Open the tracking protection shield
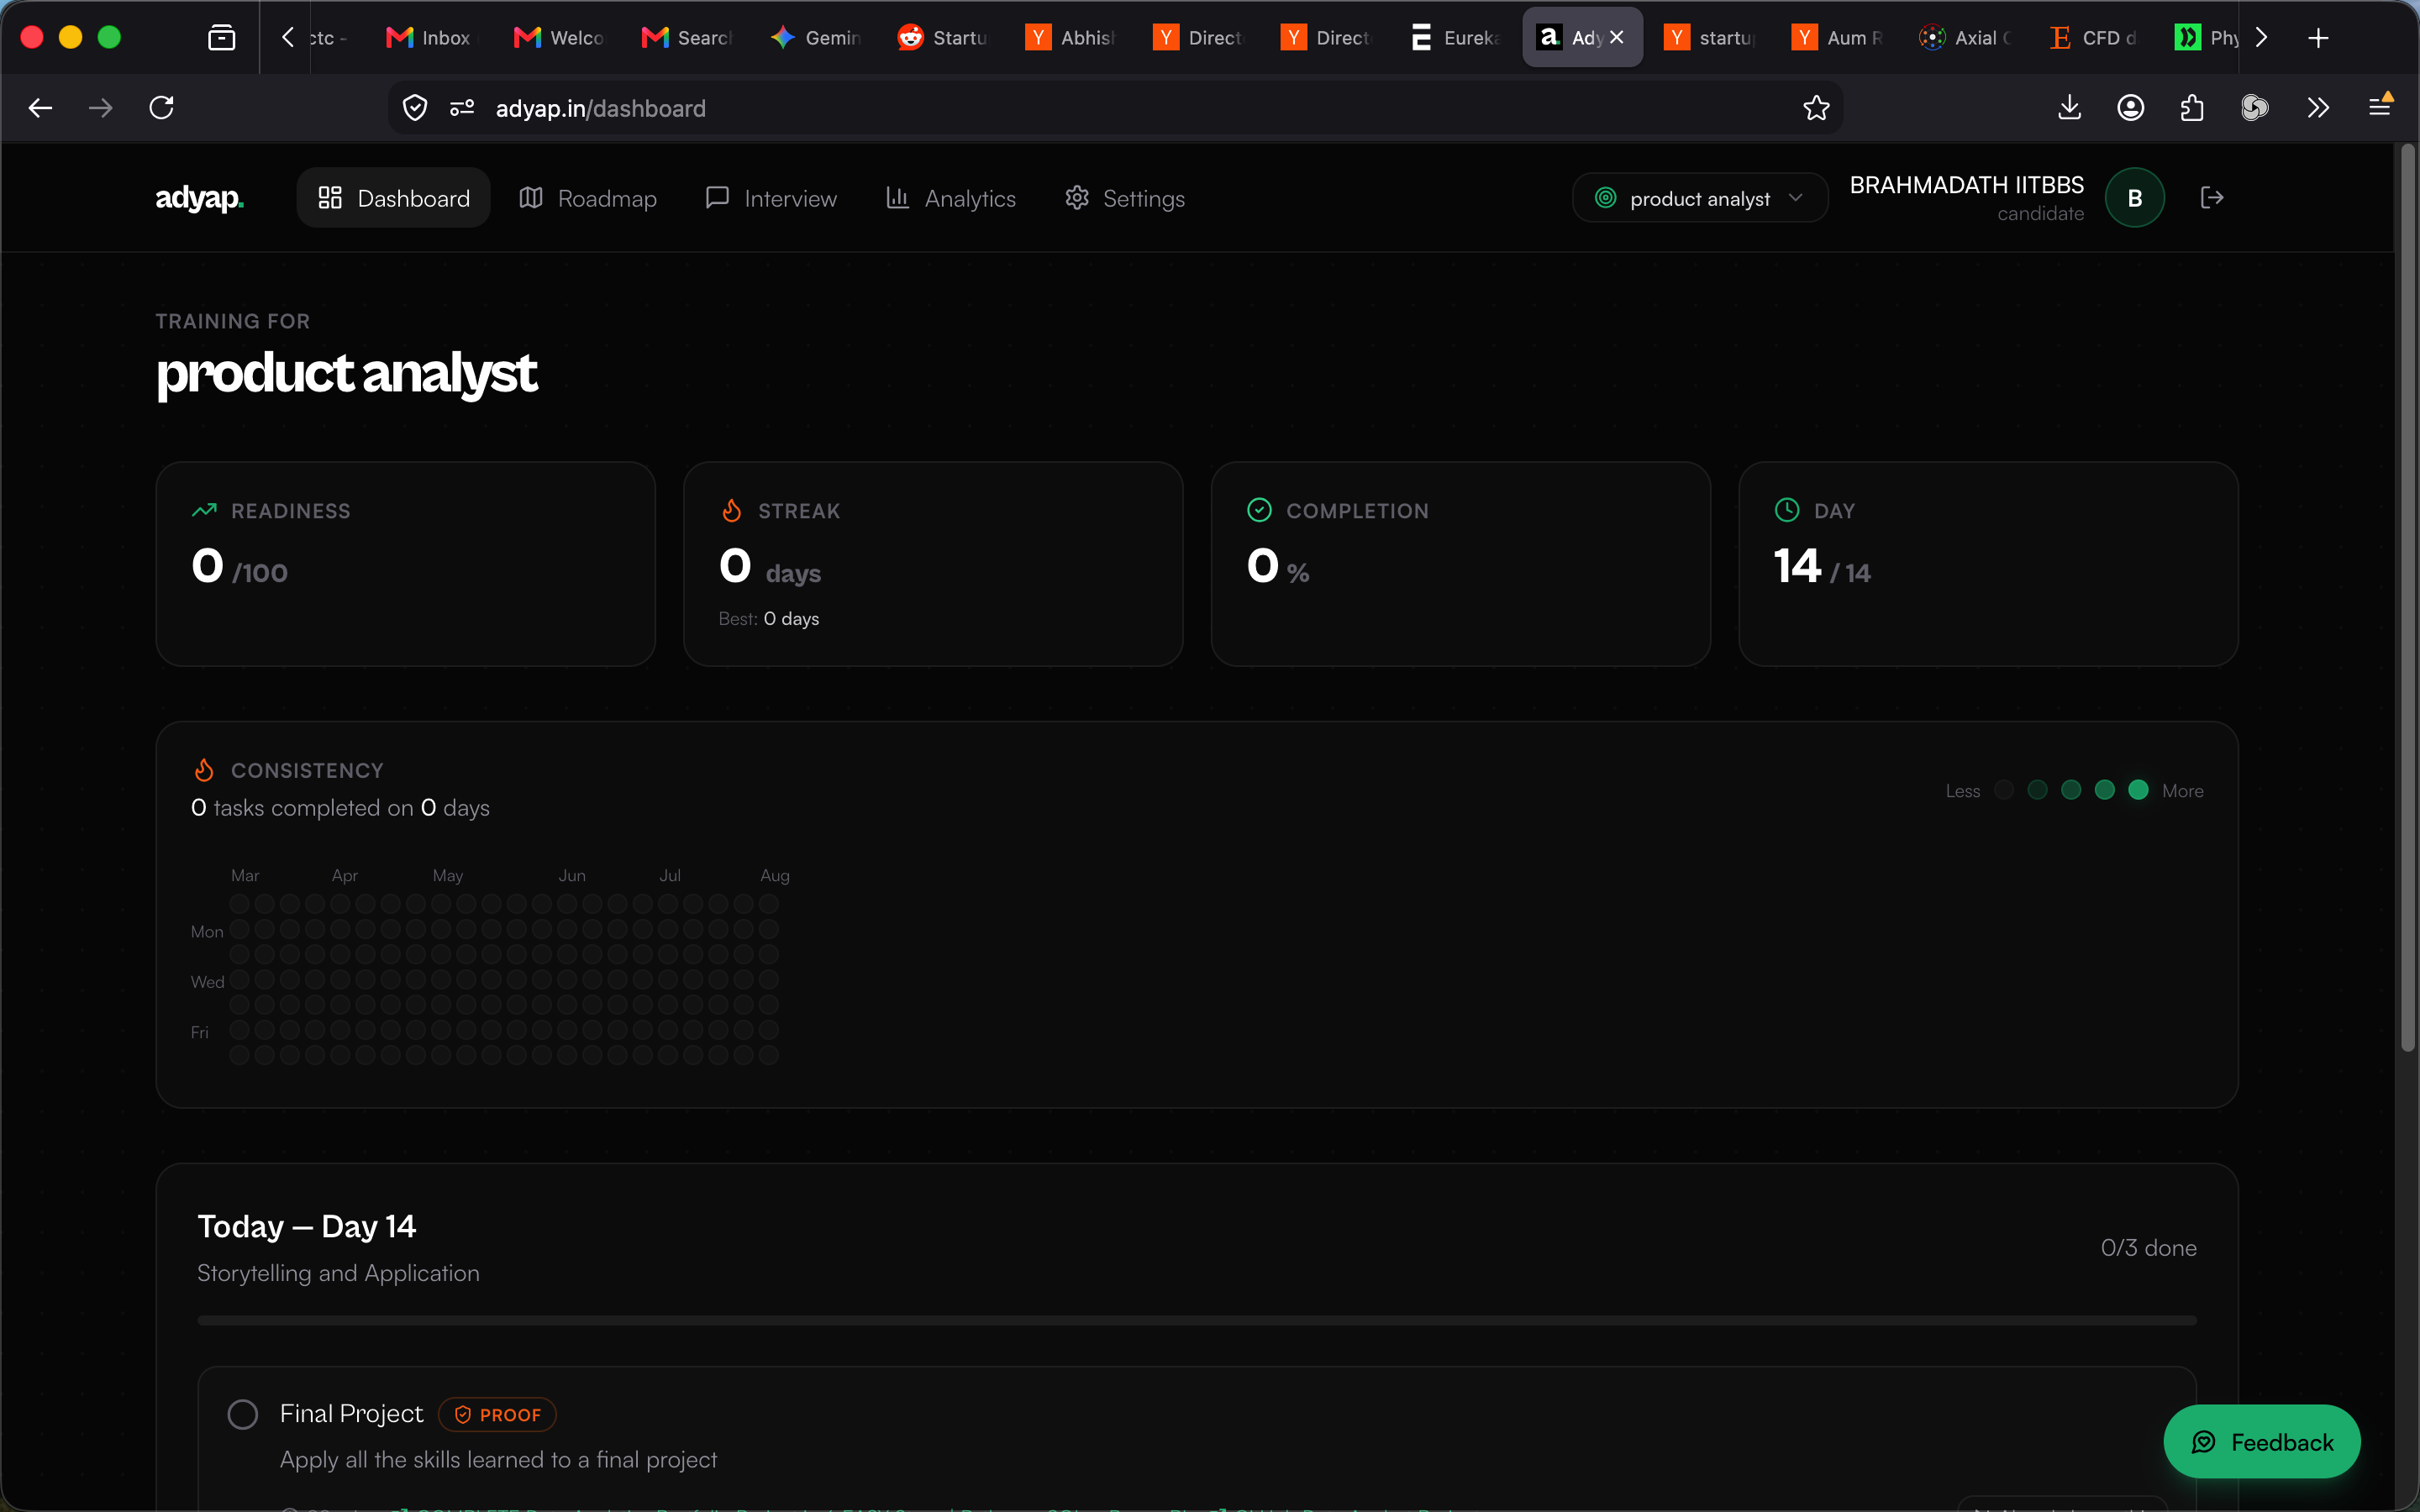 pos(415,108)
